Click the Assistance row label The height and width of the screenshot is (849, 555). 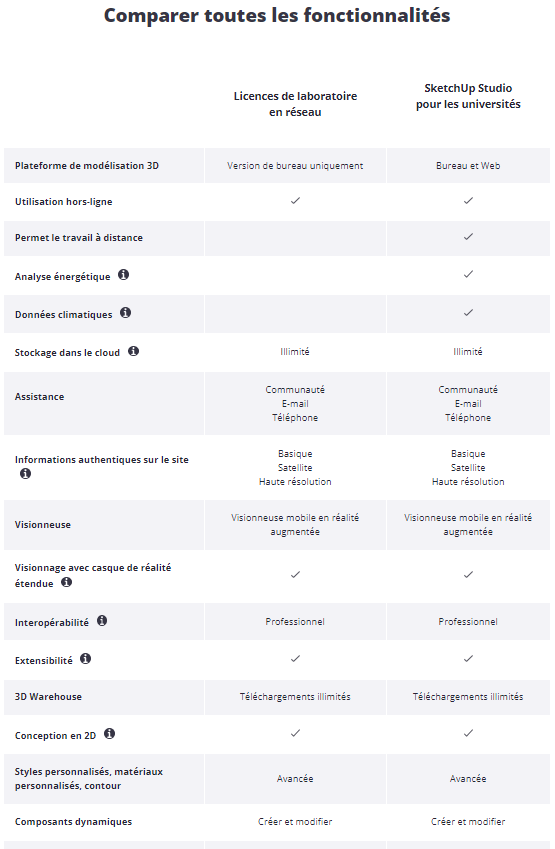(39, 396)
